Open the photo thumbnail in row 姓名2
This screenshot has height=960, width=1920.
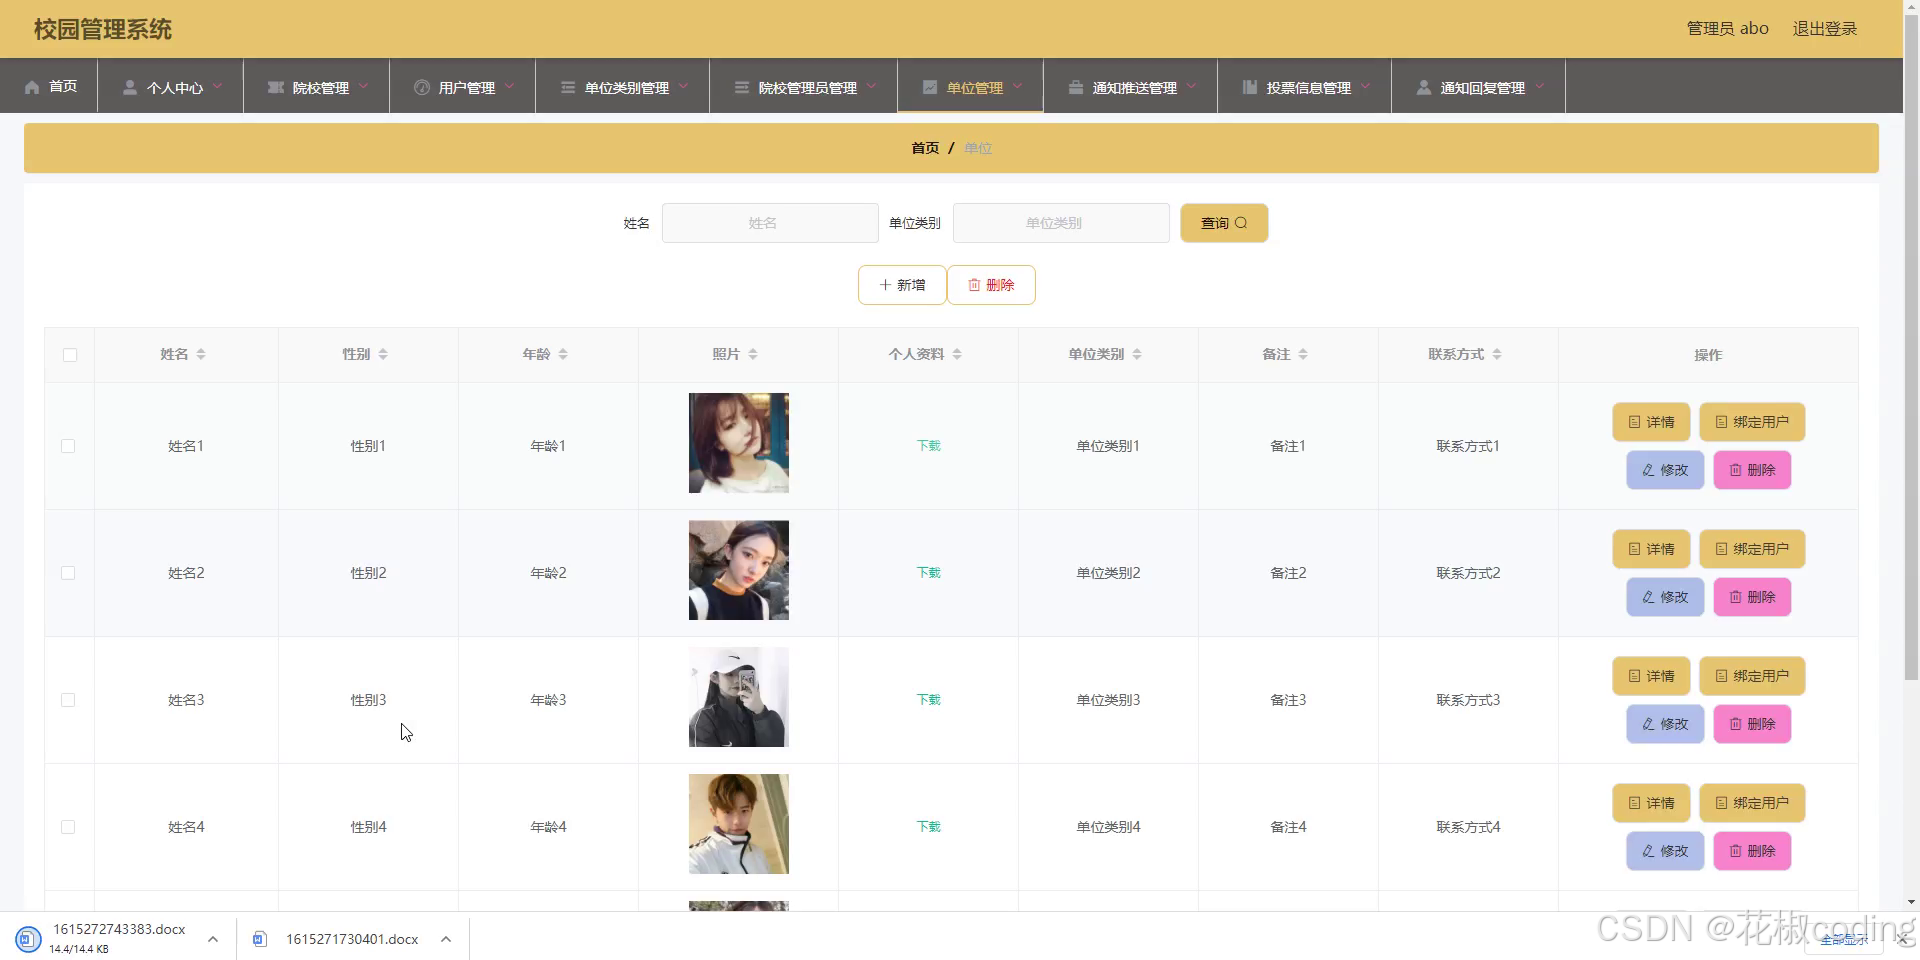pos(739,570)
